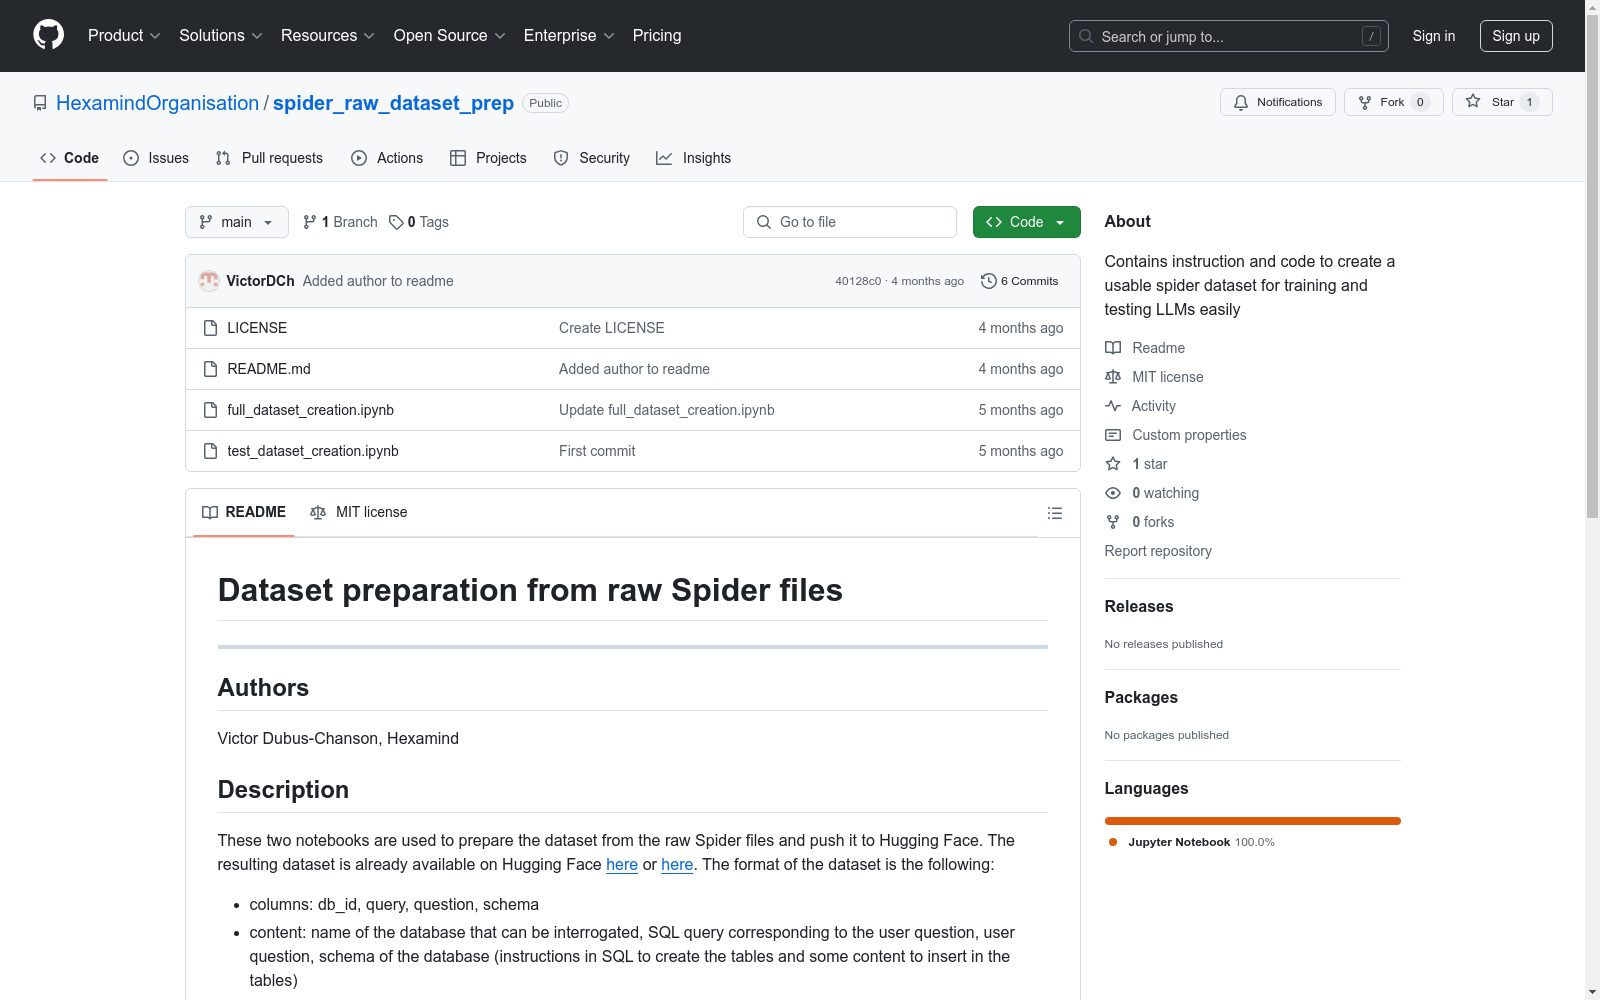The width and height of the screenshot is (1600, 1000).
Task: Focus the Search or jump to field
Action: (x=1229, y=36)
